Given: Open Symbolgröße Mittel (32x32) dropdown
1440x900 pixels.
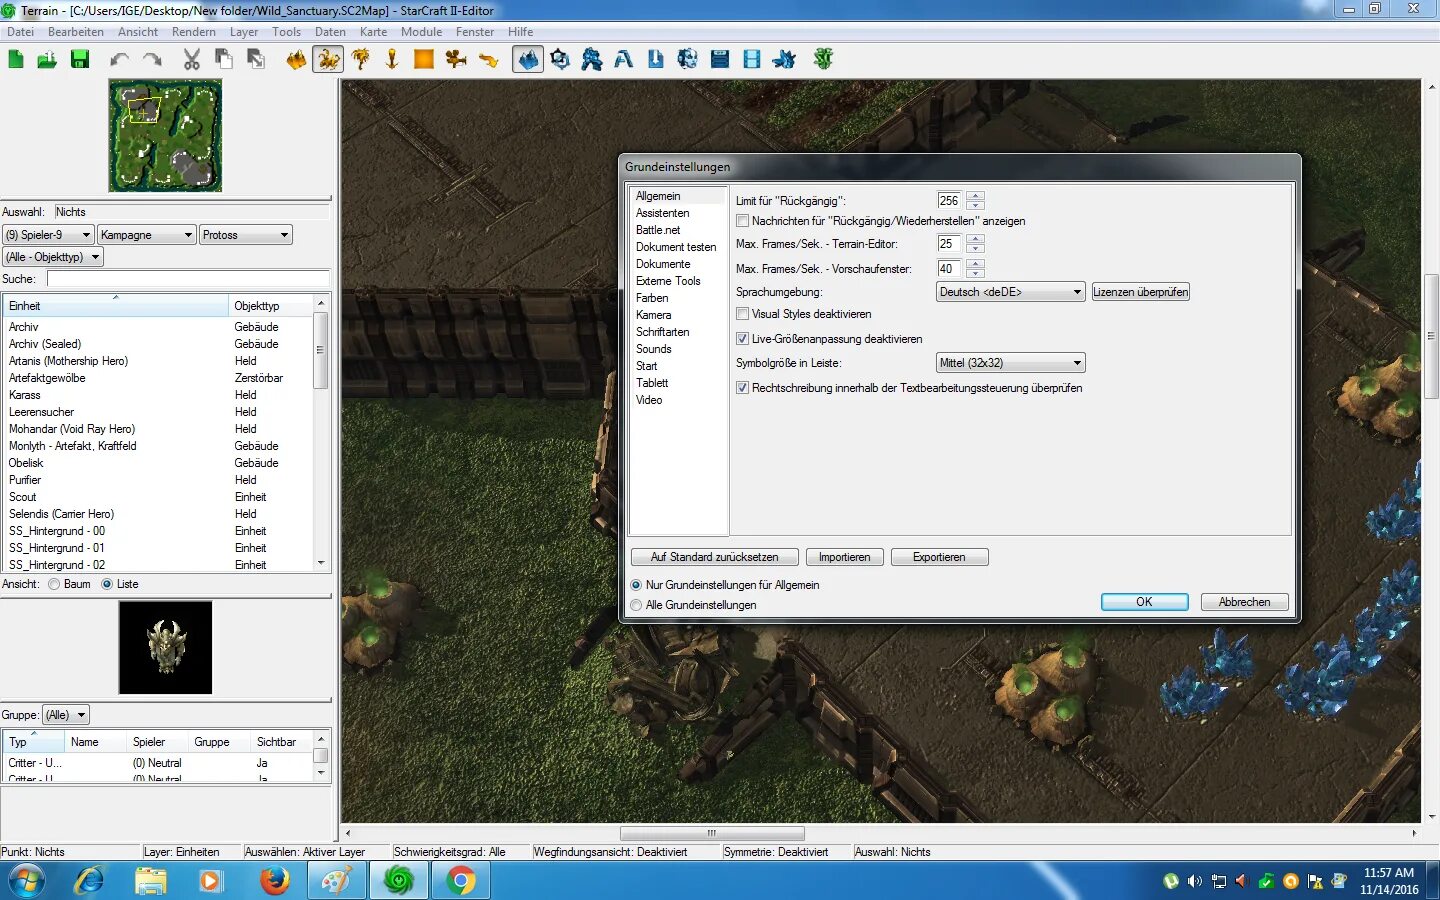Looking at the screenshot, I should (1011, 363).
